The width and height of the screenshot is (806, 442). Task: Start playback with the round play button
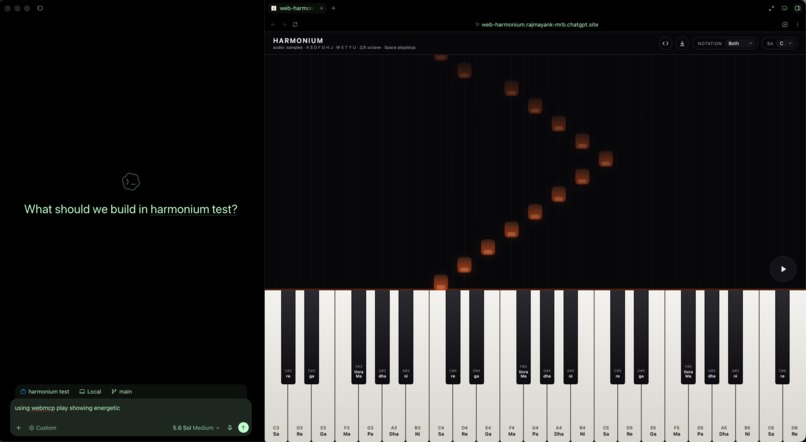click(x=783, y=269)
